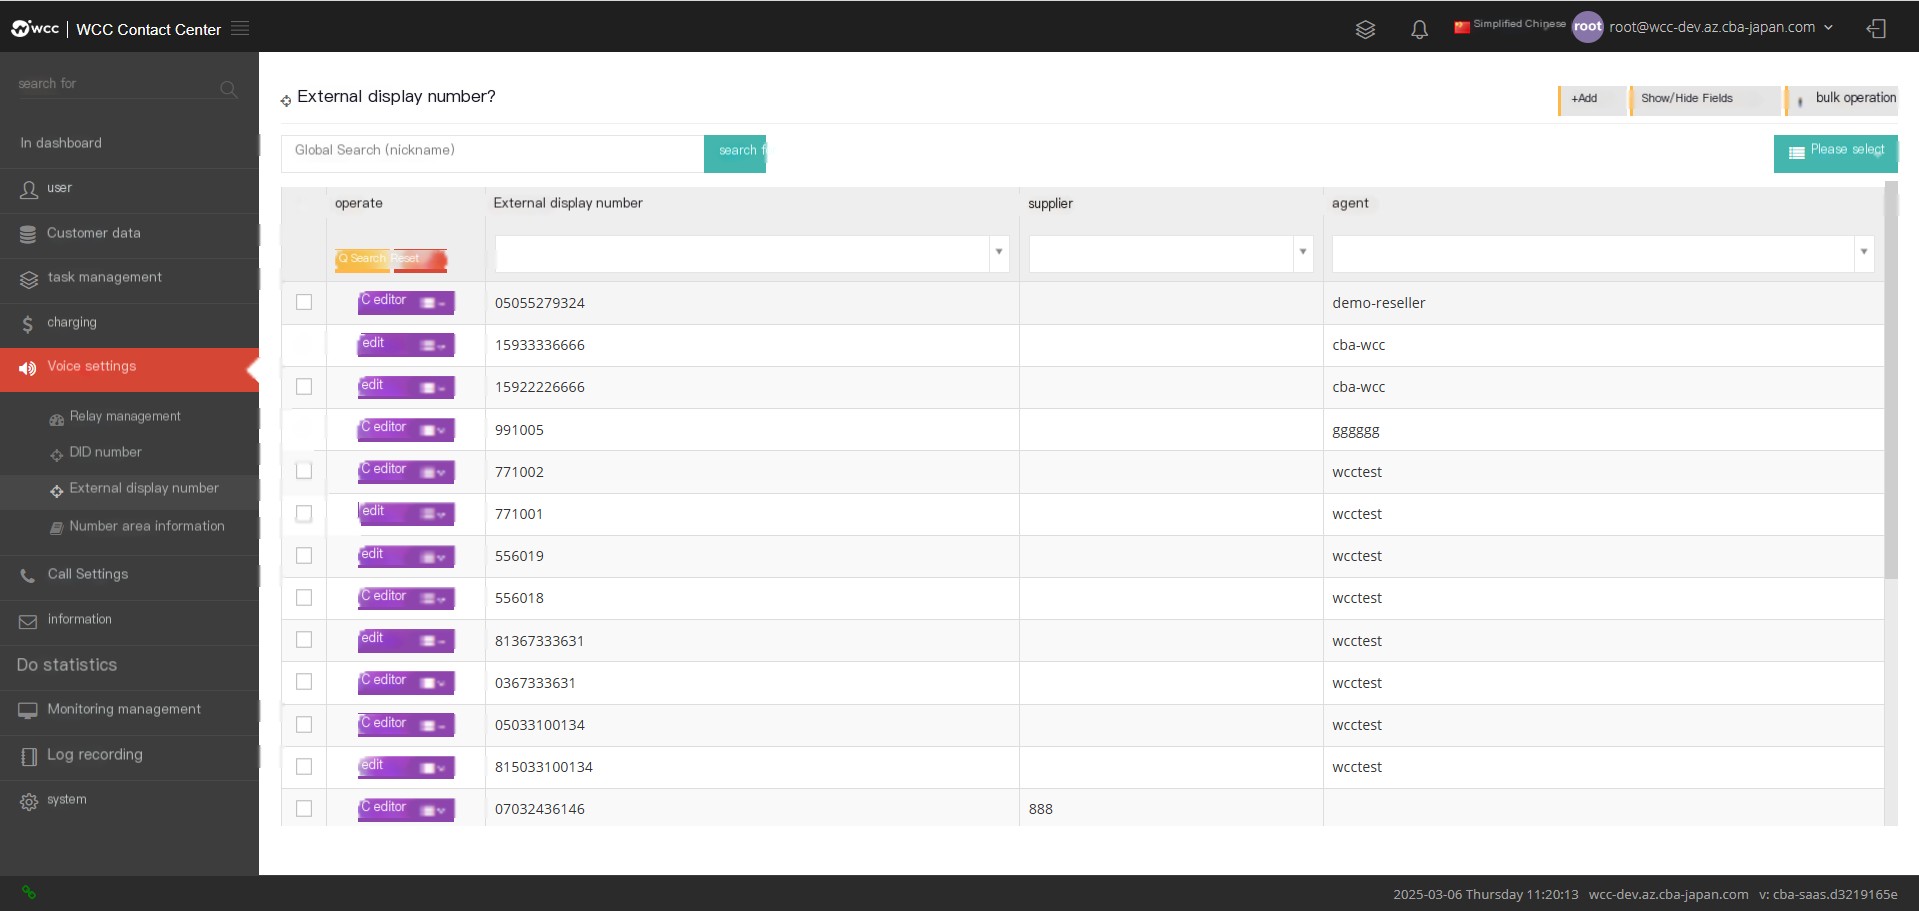This screenshot has width=1919, height=911.
Task: Click the charging dollar icon
Action: click(27, 324)
